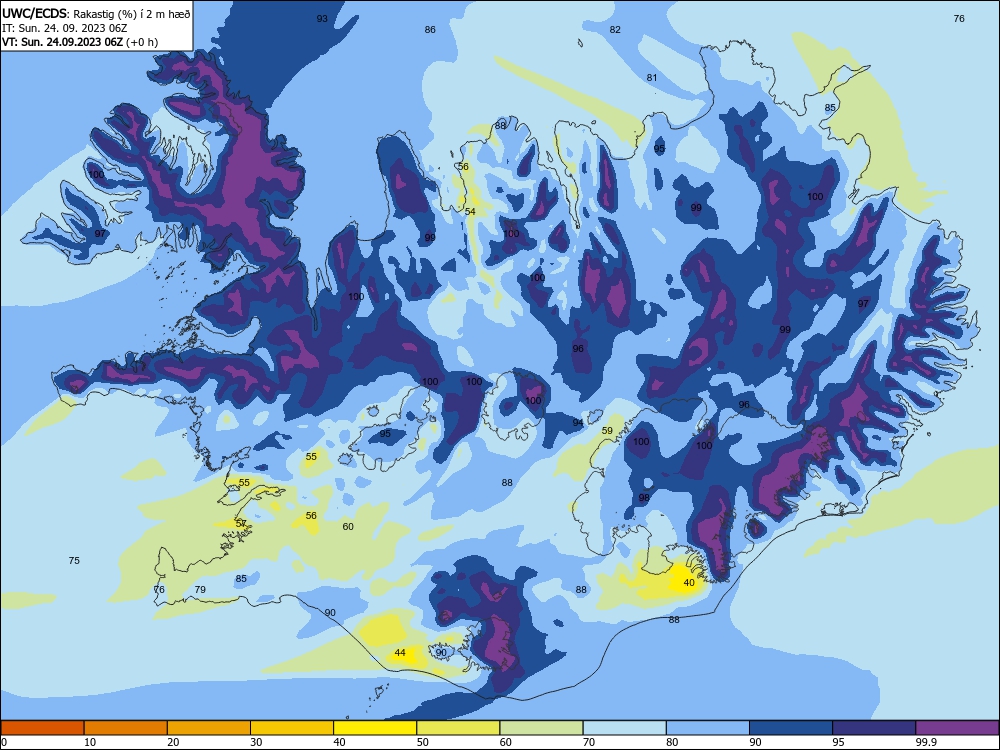Select the 20–30 amber legend swatch

point(209,728)
